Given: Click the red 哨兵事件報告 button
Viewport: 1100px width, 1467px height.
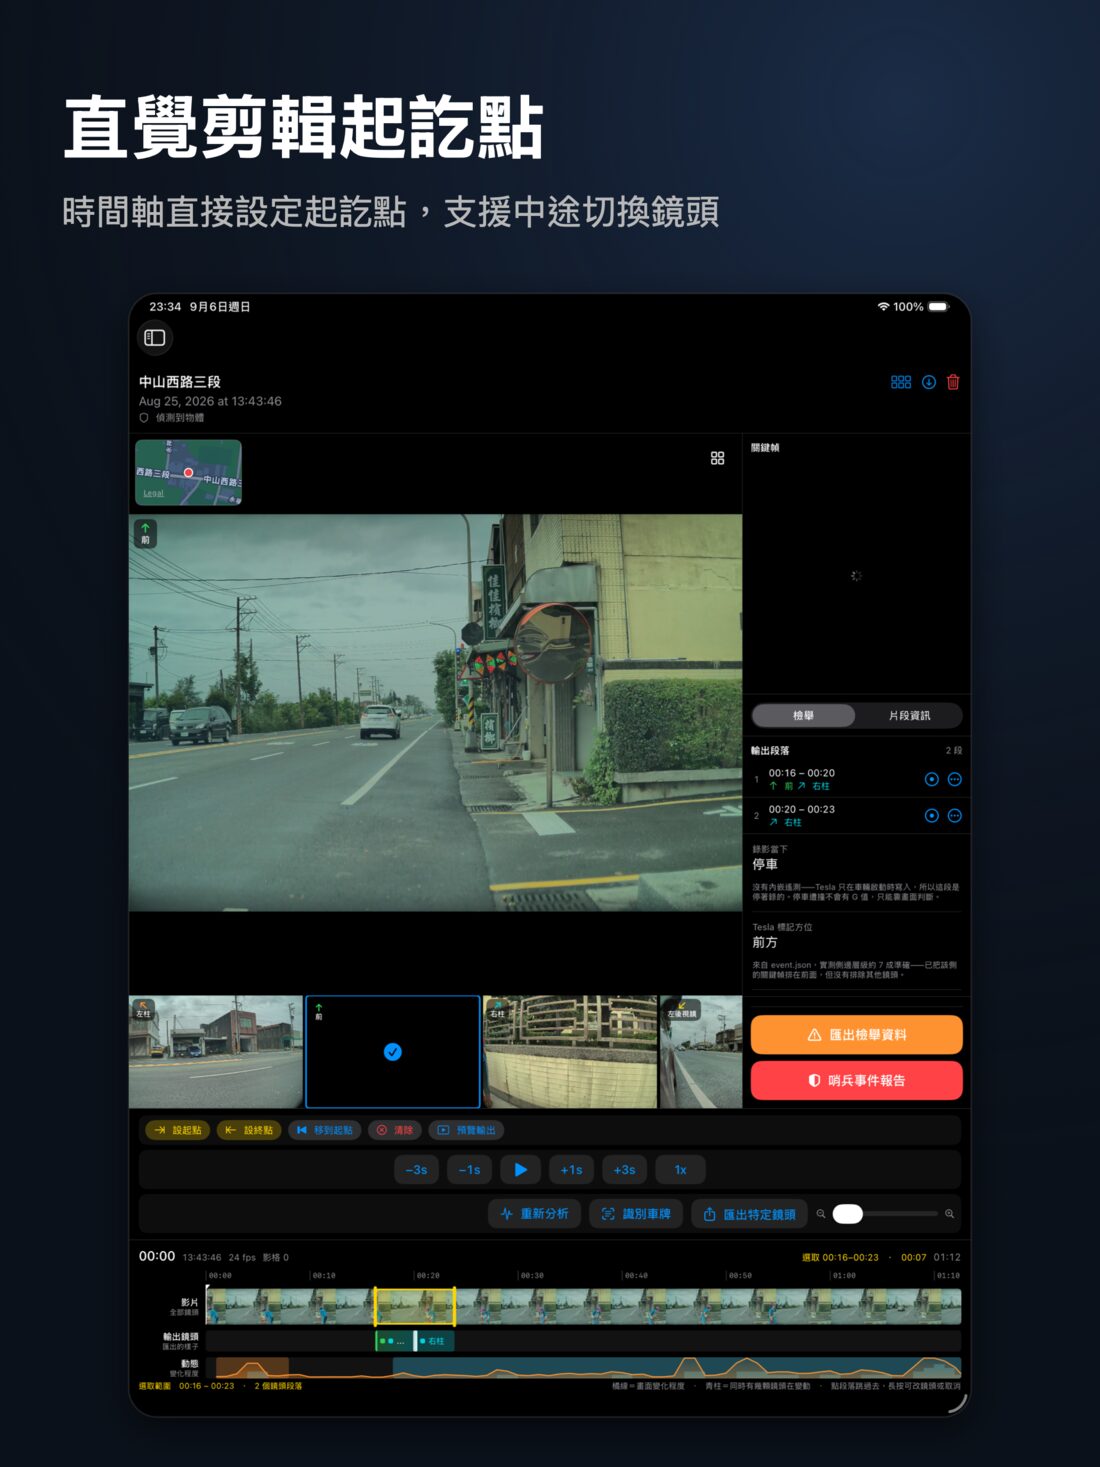Looking at the screenshot, I should coord(857,1081).
